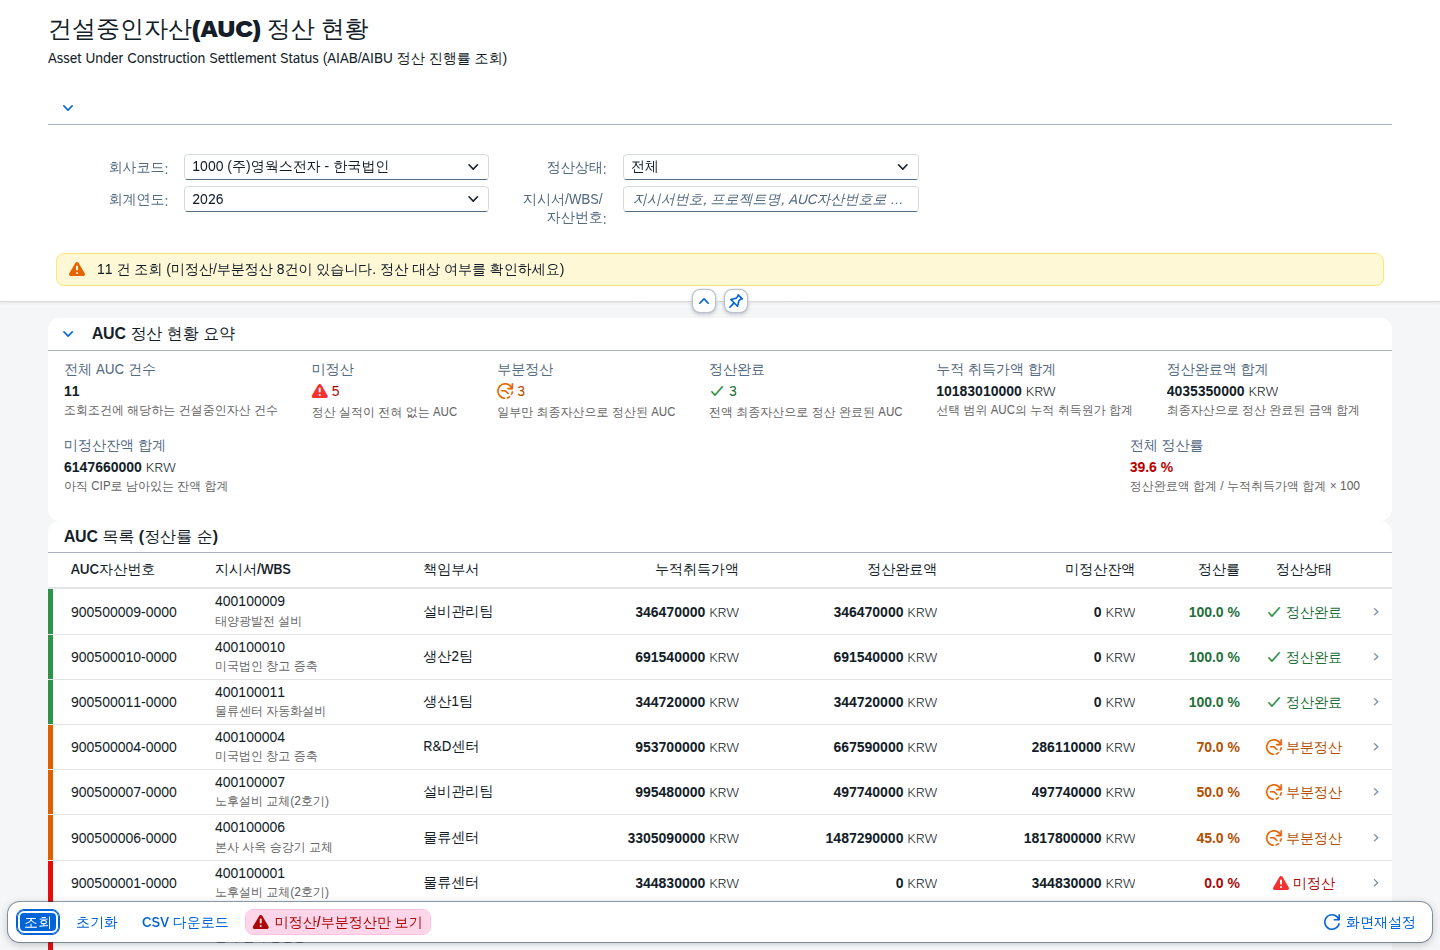This screenshot has height=950, width=1440.
Task: Sort by 지시서/WBS column header
Action: point(253,570)
